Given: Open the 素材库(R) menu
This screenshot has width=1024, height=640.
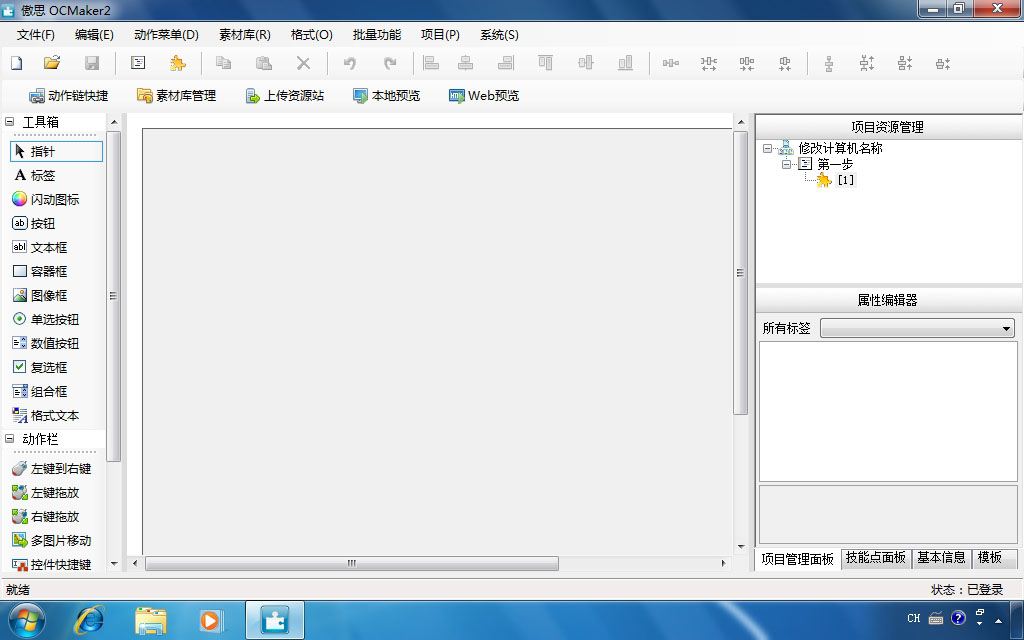Looking at the screenshot, I should tap(244, 35).
